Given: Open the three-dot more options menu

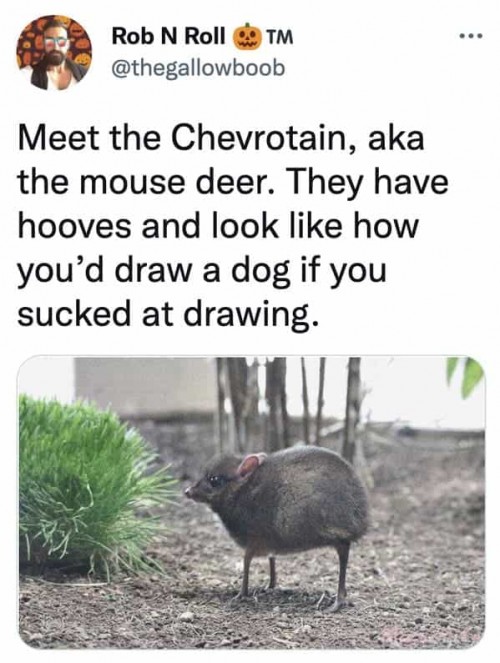Looking at the screenshot, I should [x=471, y=36].
